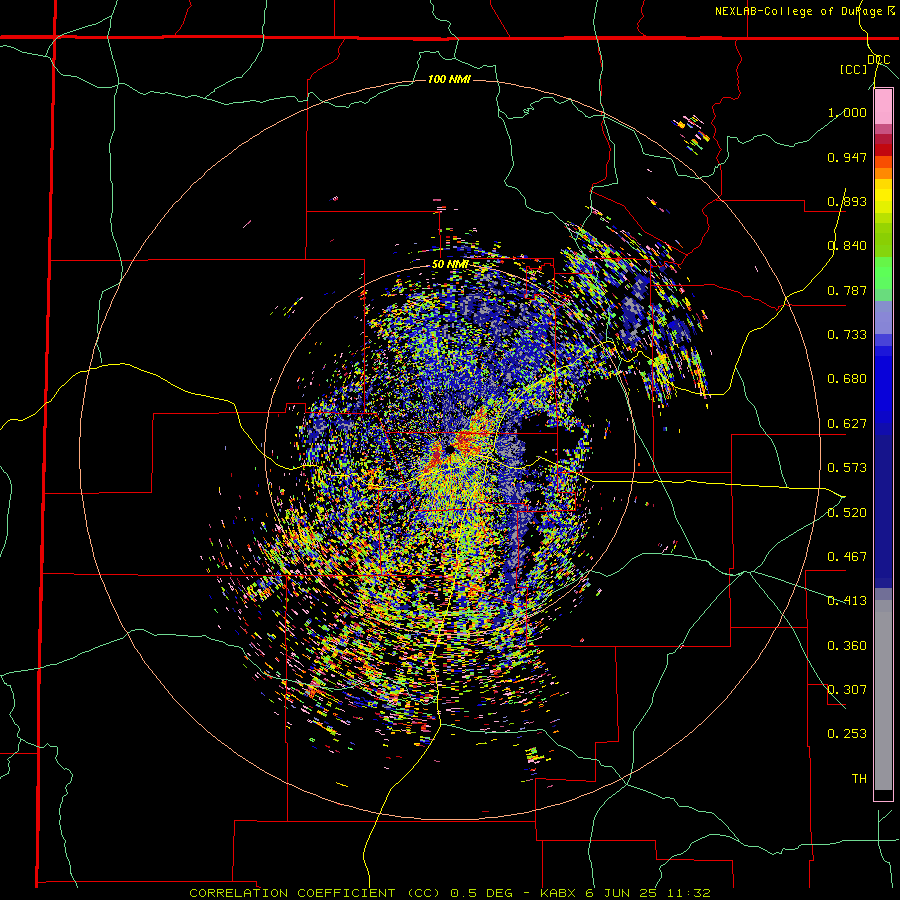Click the red segment of the color bar

tap(883, 150)
